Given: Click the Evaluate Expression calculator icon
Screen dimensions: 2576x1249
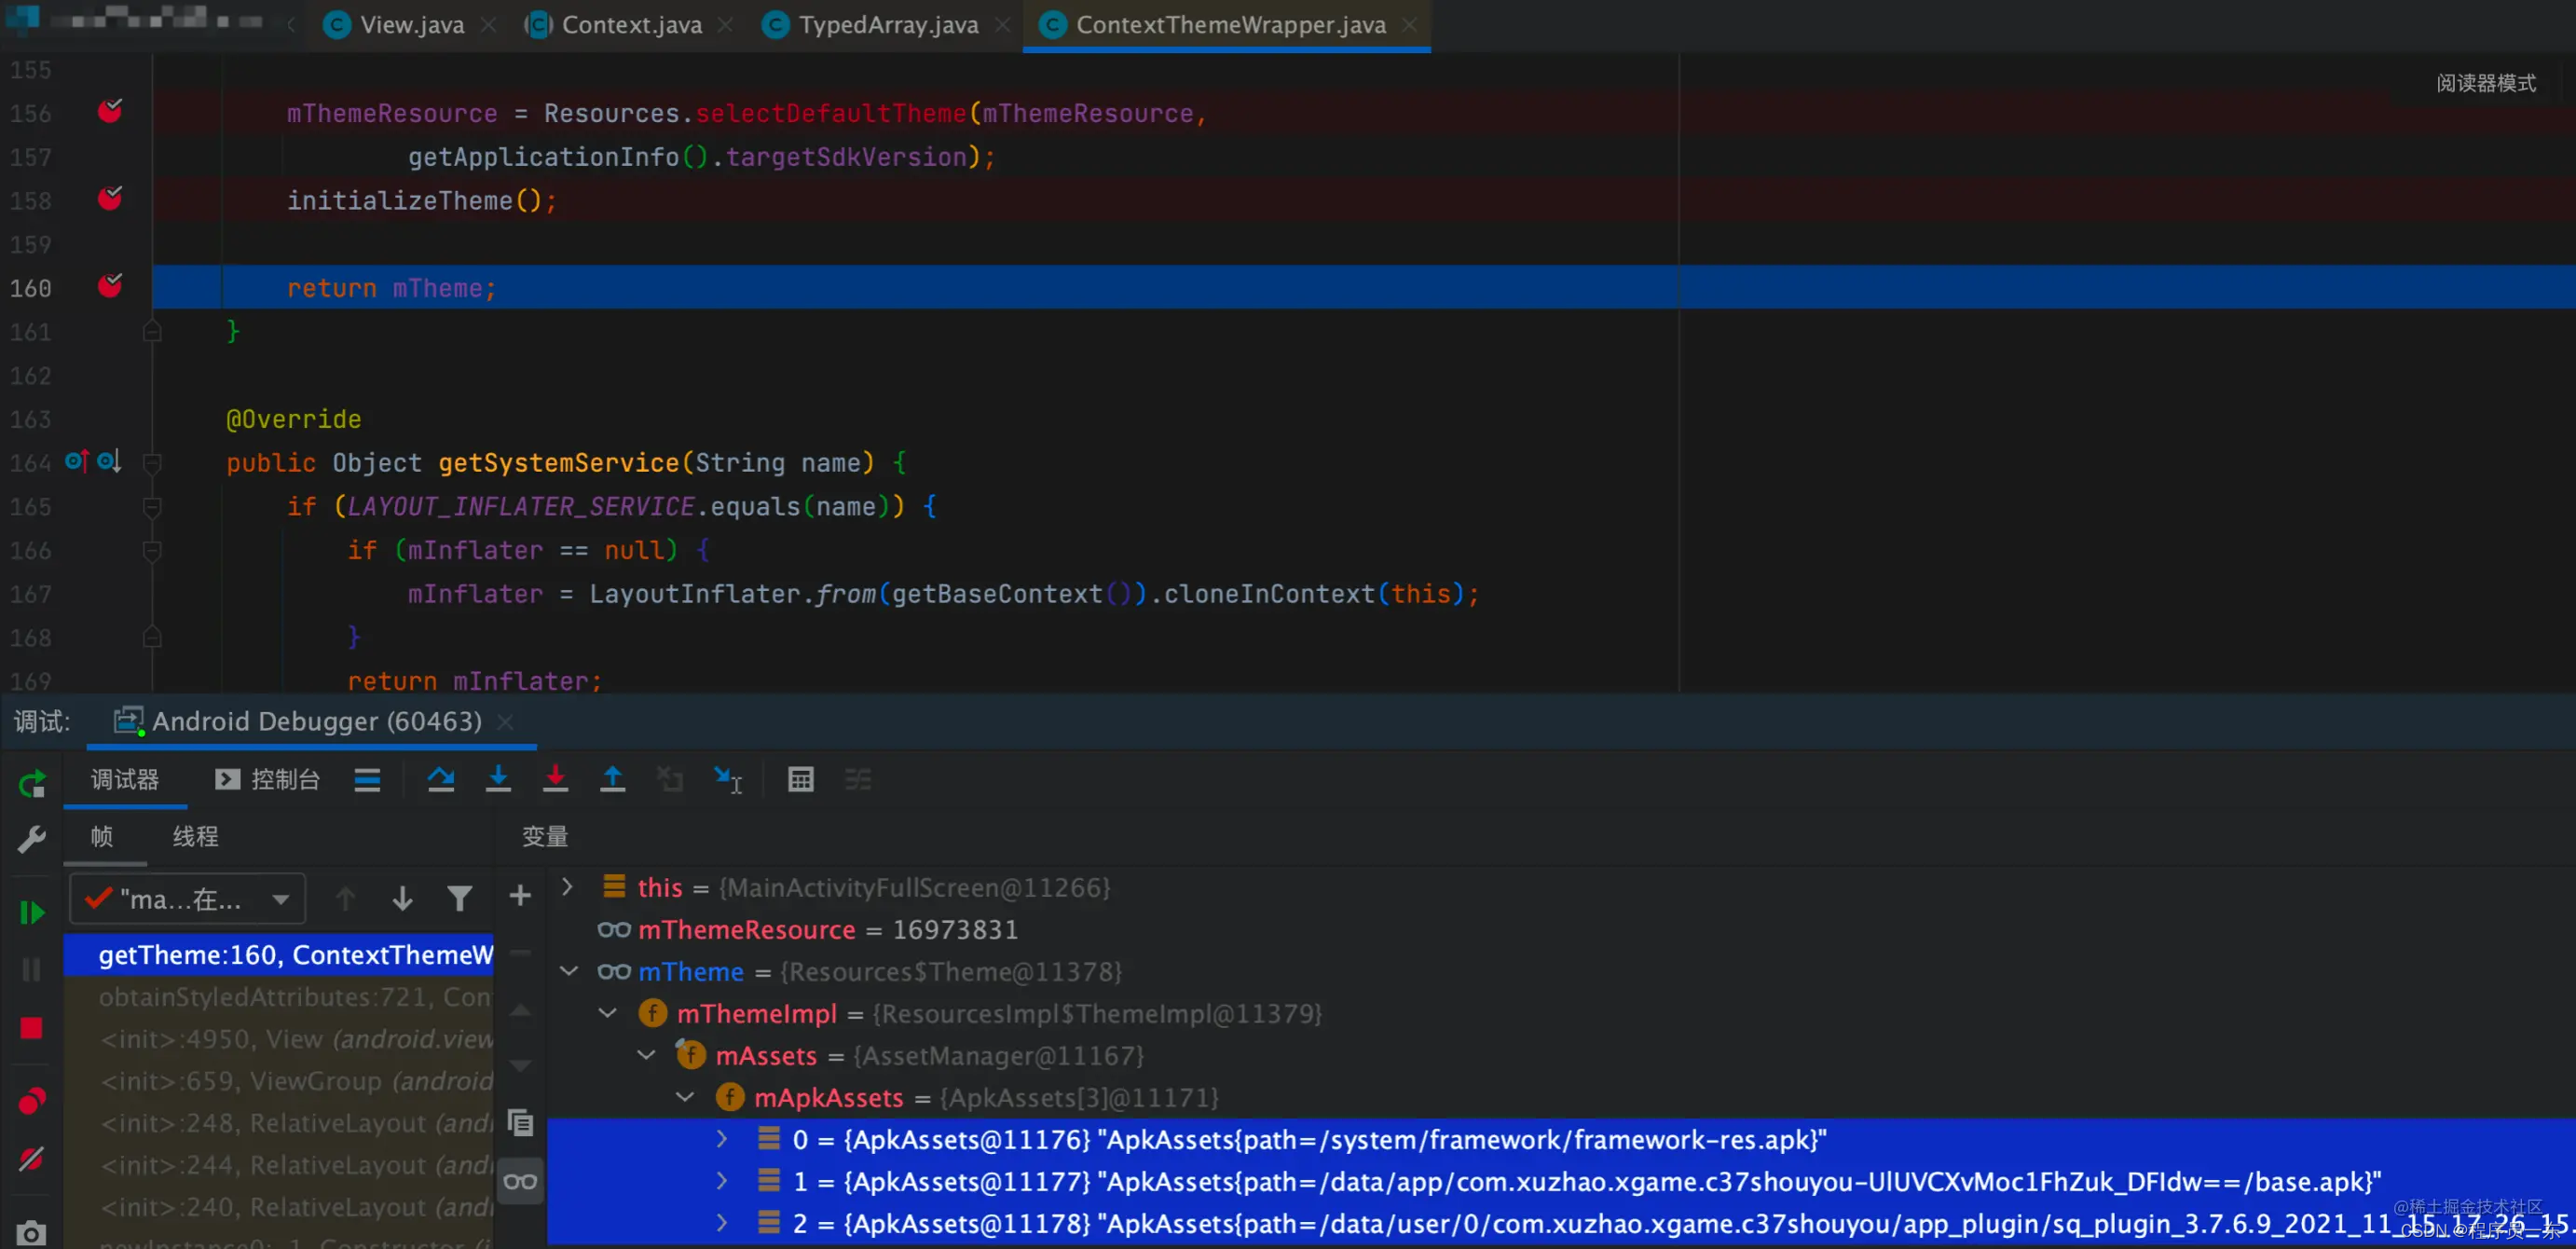Looking at the screenshot, I should 800,779.
